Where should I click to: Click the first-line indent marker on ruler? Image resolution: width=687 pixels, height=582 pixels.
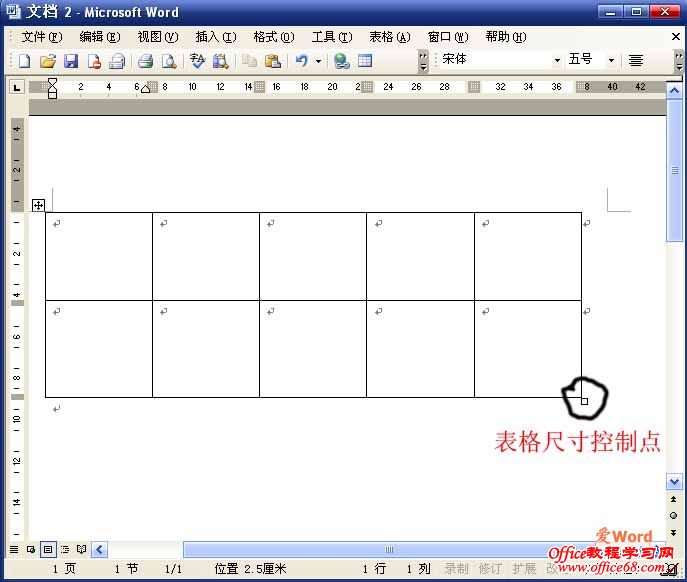tap(52, 83)
